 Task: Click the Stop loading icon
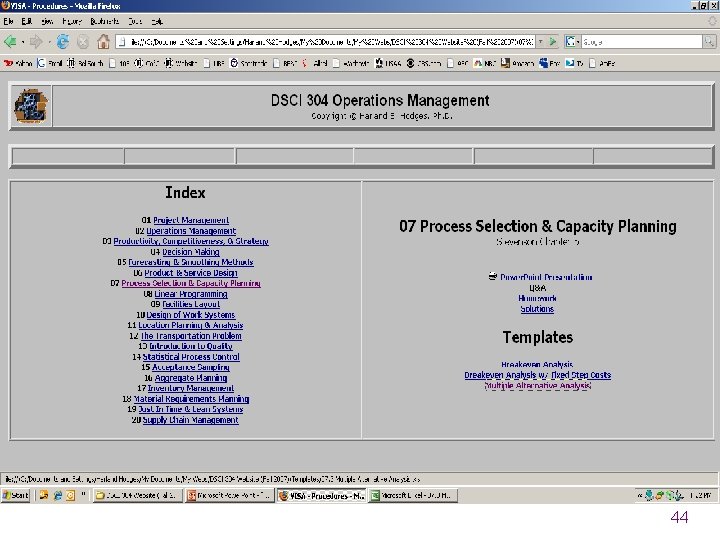(83, 42)
